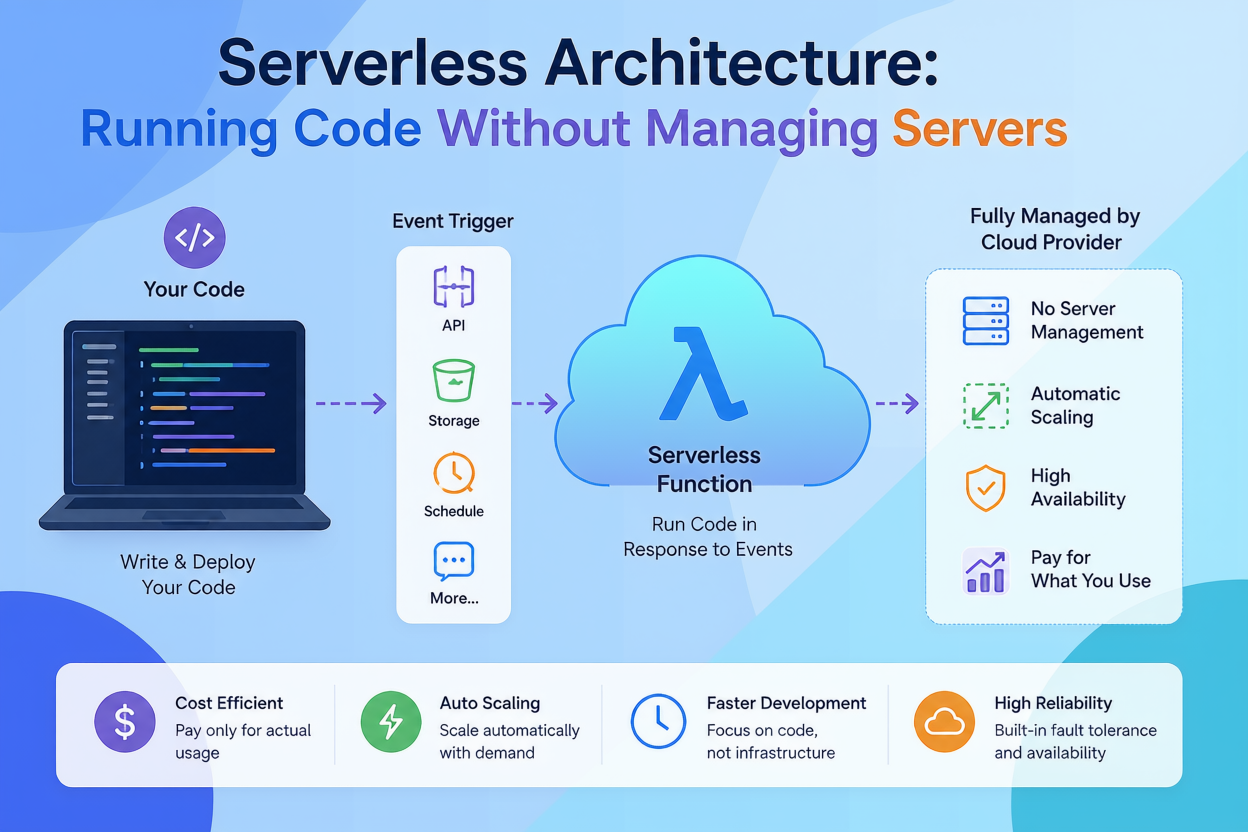Click the green Storage bucket icon

click(453, 381)
